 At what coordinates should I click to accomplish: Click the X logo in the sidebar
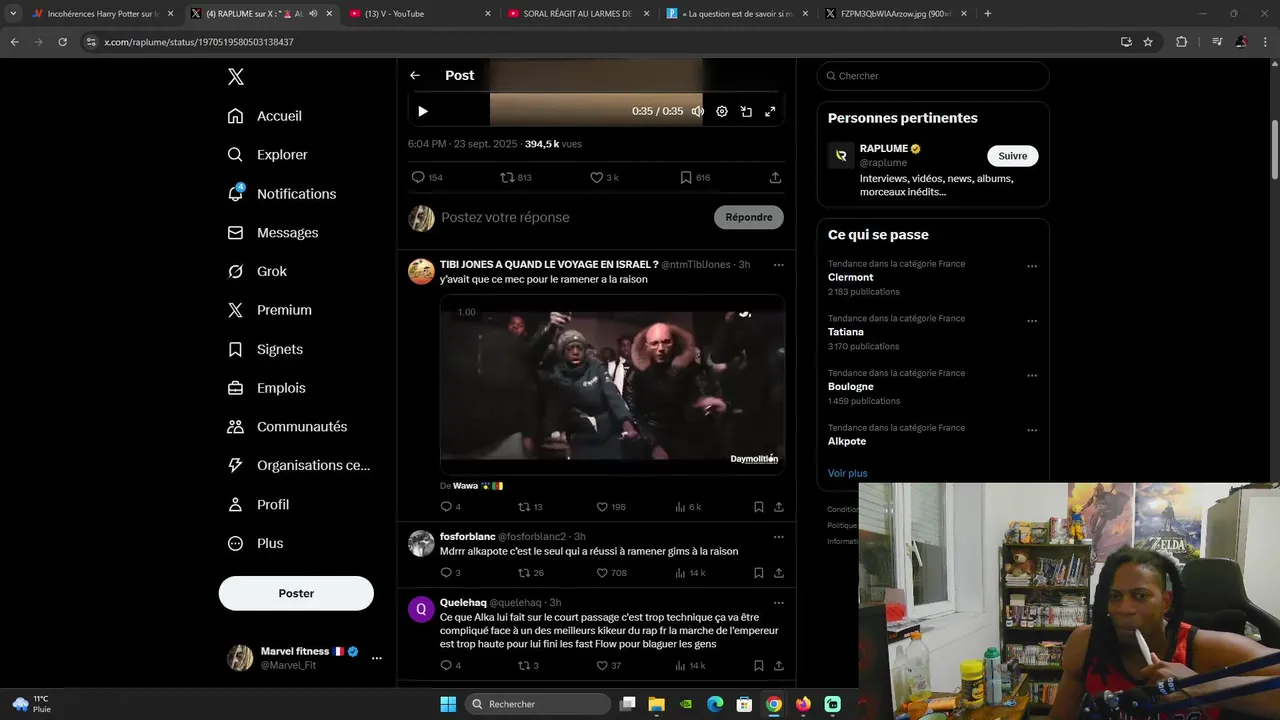pyautogui.click(x=235, y=77)
